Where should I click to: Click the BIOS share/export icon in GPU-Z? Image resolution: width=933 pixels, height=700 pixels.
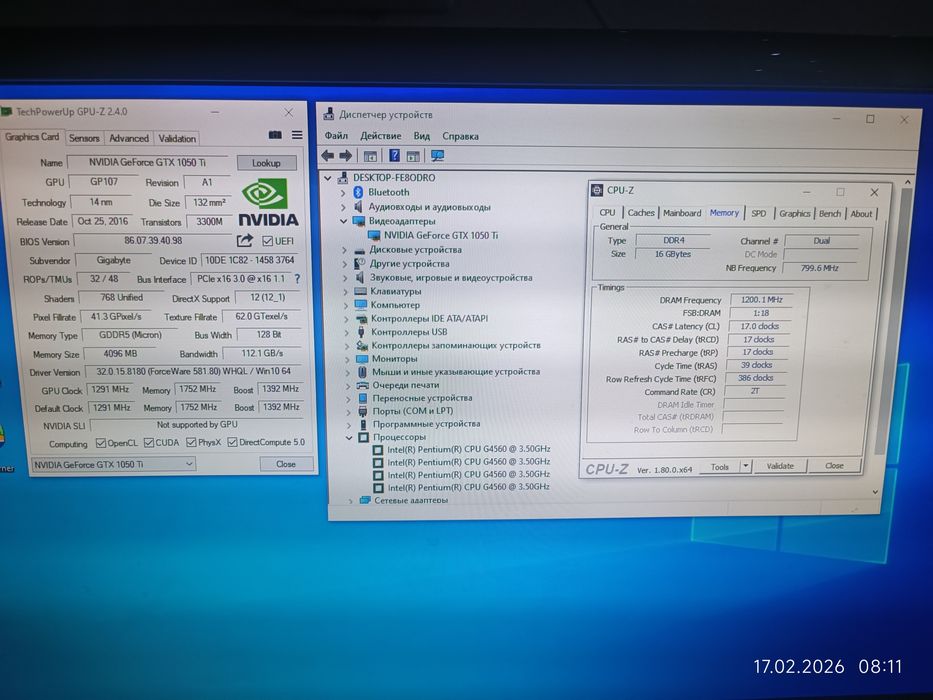pos(245,240)
